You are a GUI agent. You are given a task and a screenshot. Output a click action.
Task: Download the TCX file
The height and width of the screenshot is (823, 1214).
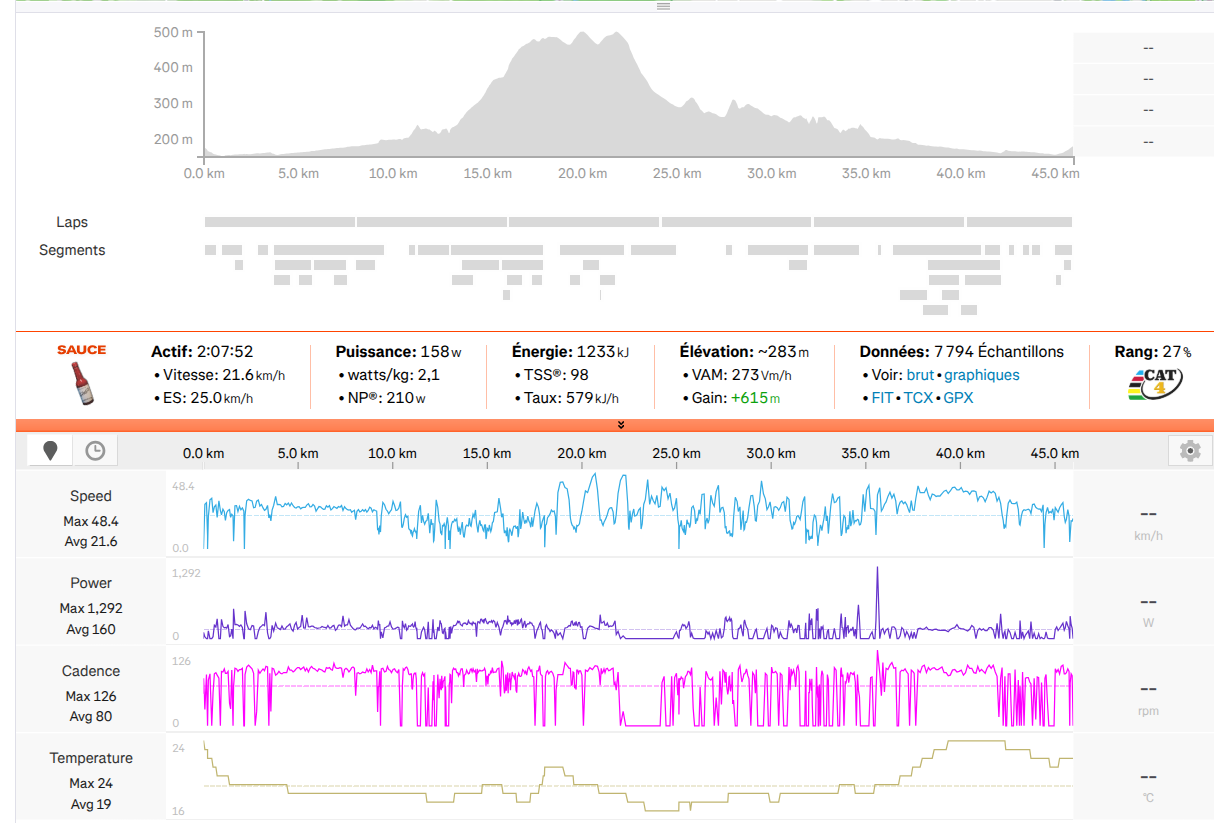point(918,397)
